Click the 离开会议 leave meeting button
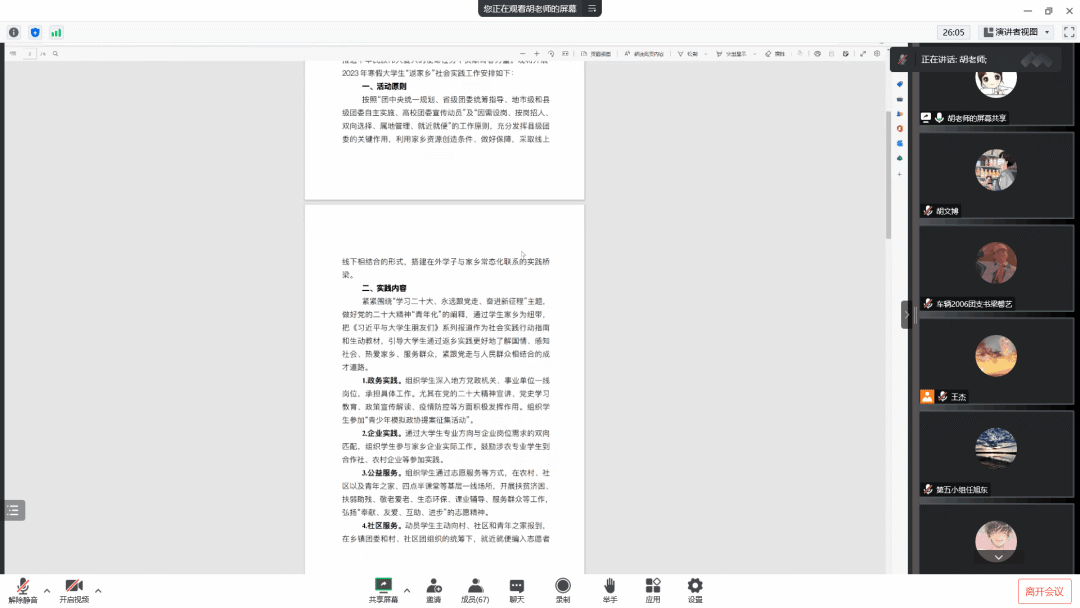Image resolution: width=1080 pixels, height=608 pixels. [1045, 591]
